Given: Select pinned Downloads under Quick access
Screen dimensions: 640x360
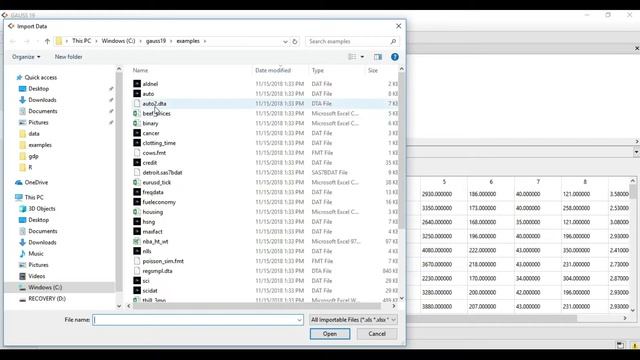Looking at the screenshot, I should click(x=42, y=100).
